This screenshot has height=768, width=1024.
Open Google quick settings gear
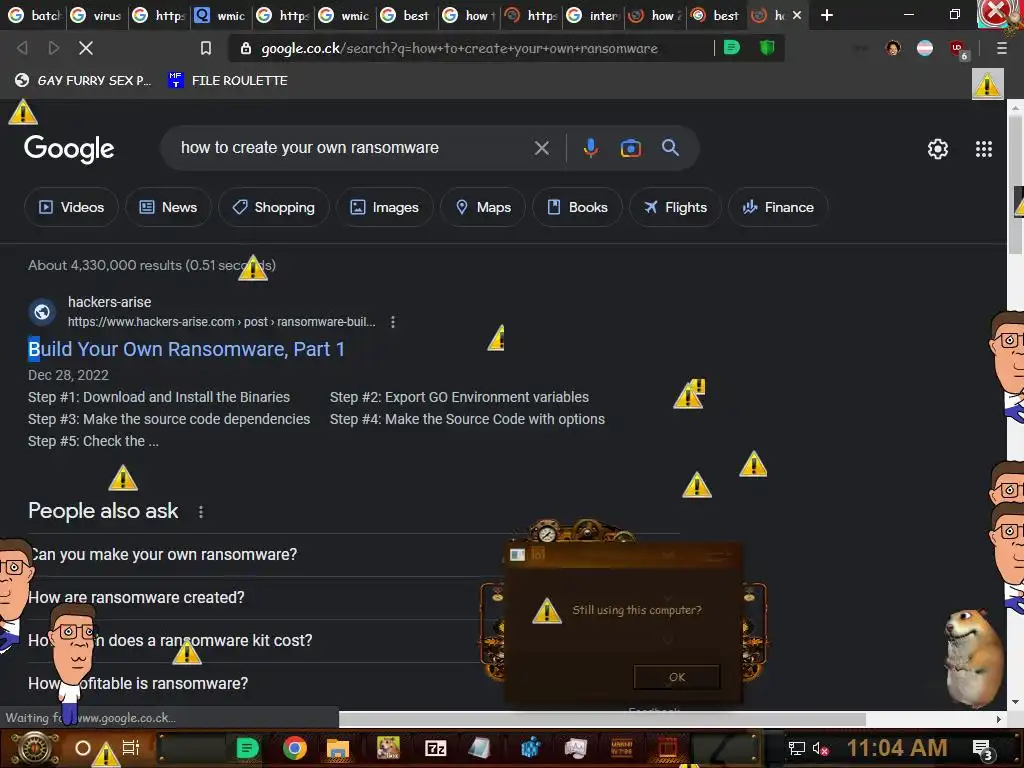point(938,149)
